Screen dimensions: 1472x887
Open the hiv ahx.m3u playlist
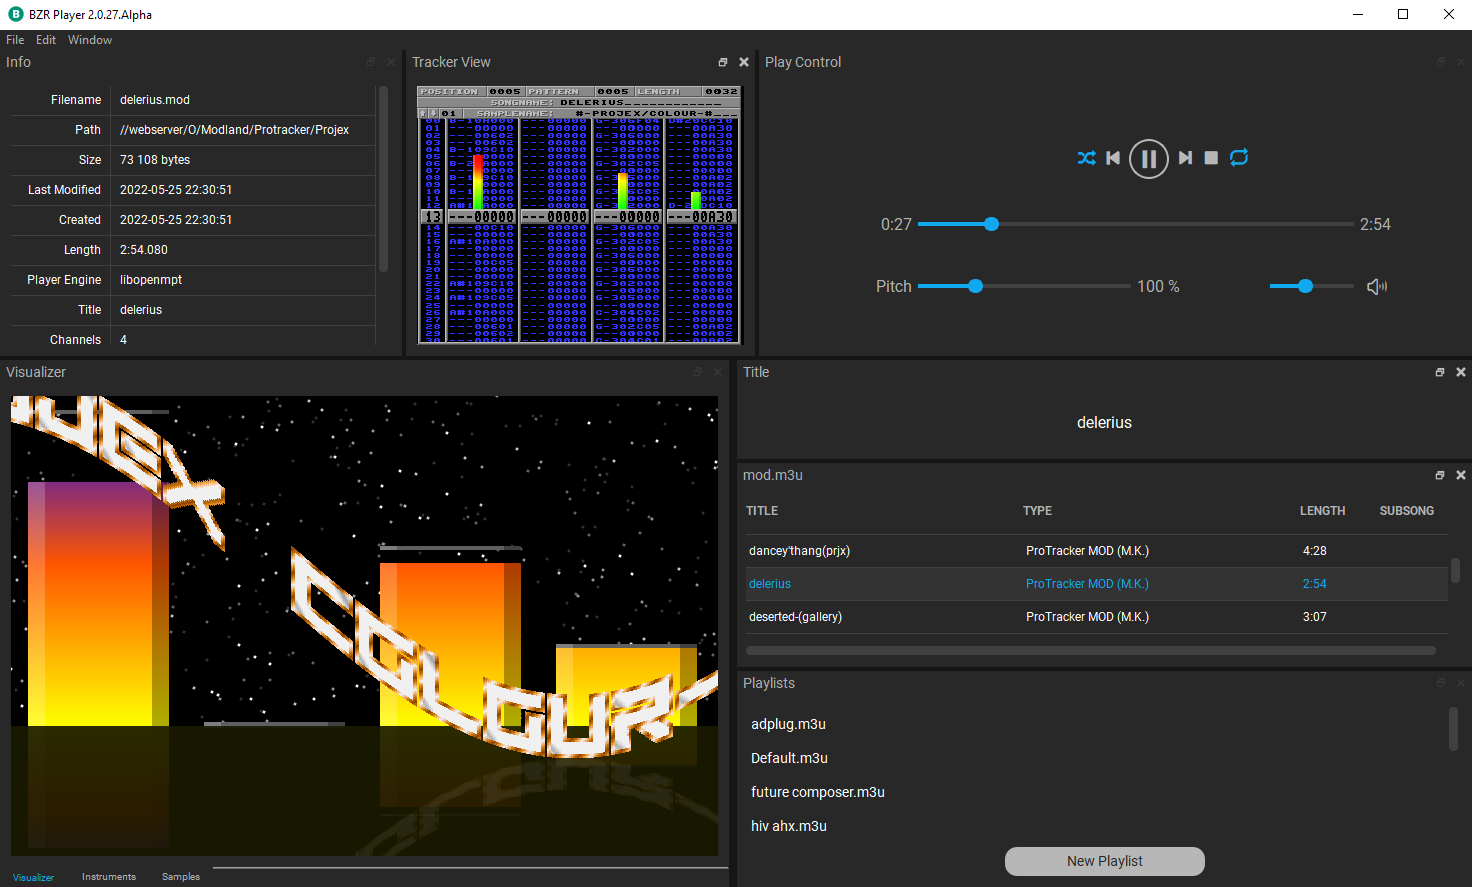(789, 826)
